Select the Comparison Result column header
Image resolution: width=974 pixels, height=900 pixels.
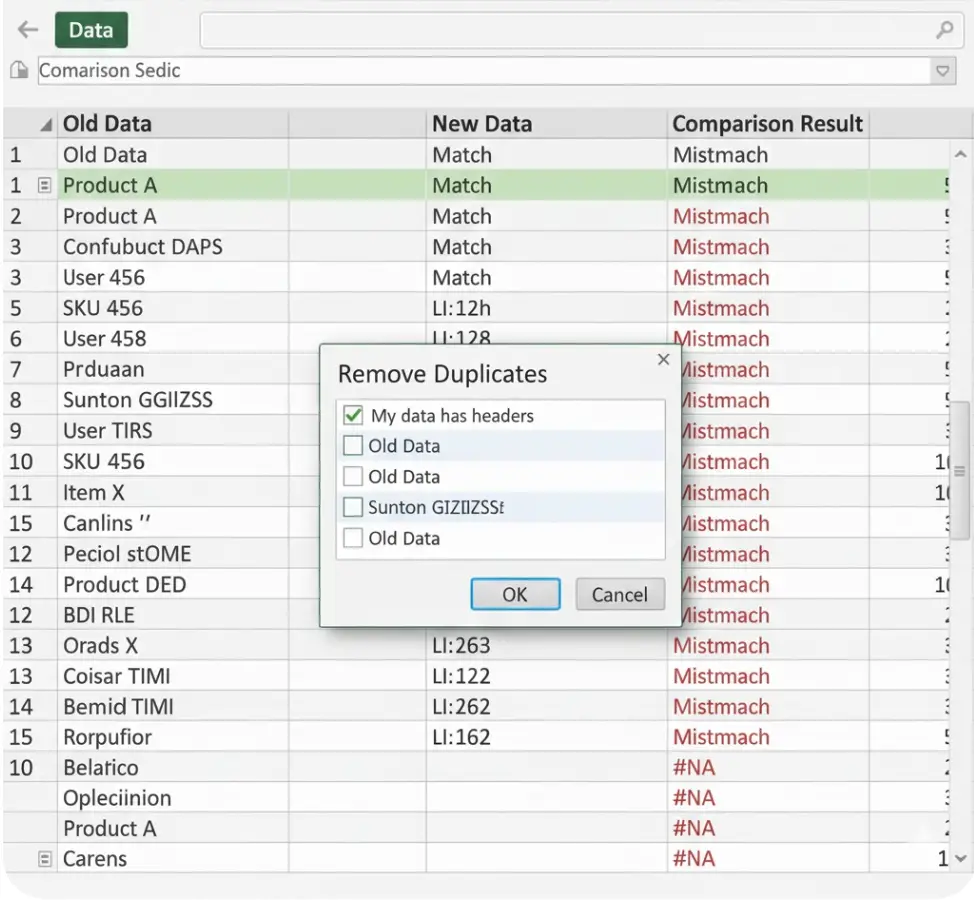coord(767,124)
